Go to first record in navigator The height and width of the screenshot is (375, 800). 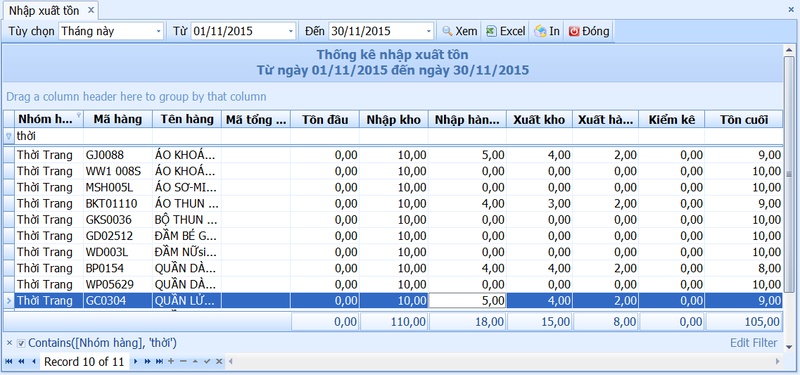tap(9, 361)
